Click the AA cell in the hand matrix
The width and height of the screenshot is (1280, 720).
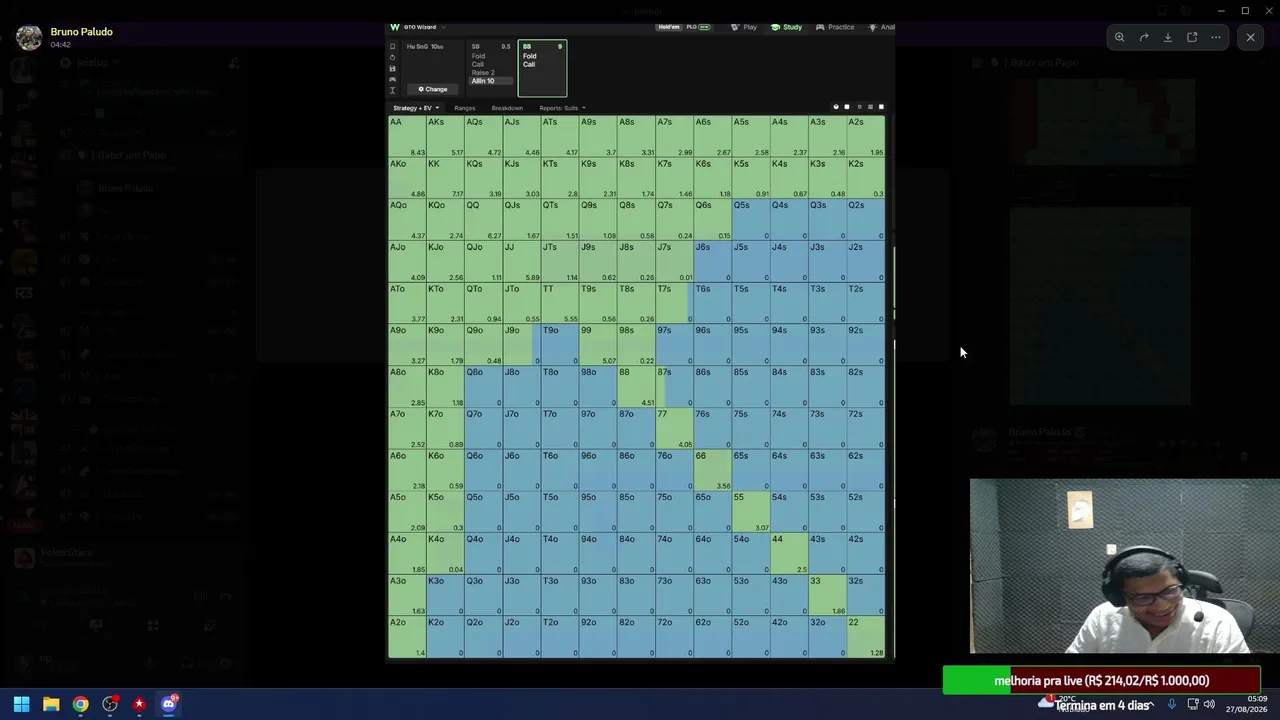click(407, 136)
